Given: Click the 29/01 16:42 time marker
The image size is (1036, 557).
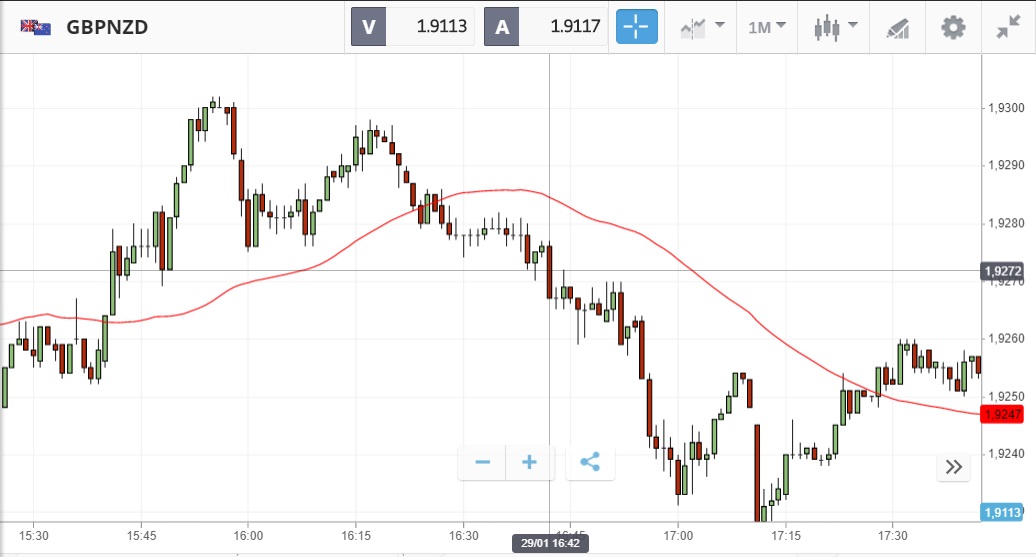Looking at the screenshot, I should (x=550, y=543).
